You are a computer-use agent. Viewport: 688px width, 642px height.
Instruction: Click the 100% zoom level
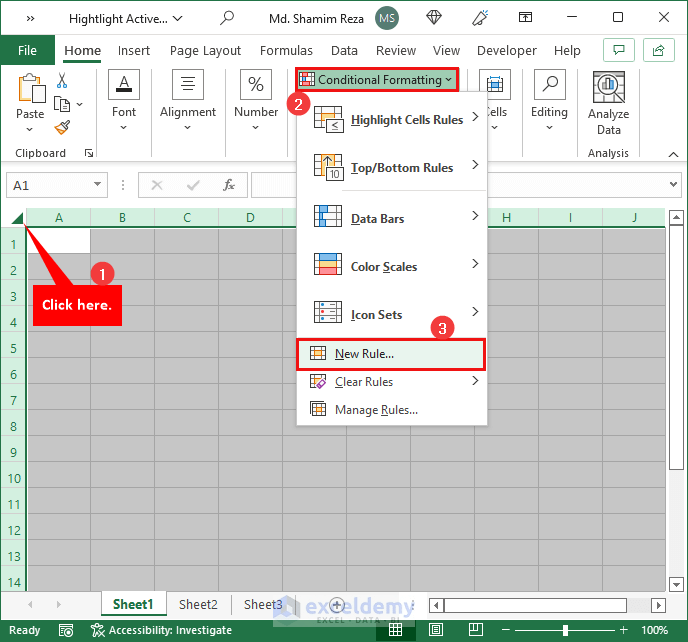coord(654,630)
